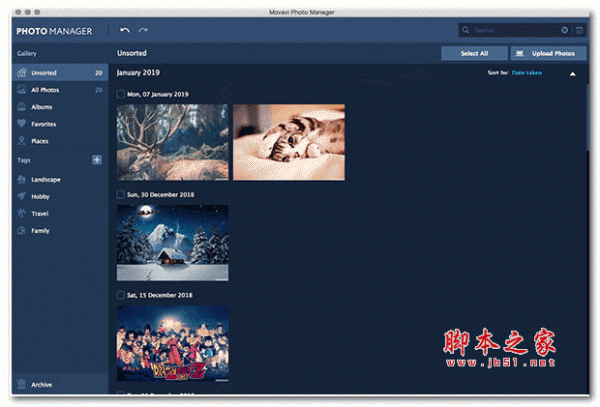This screenshot has width=600, height=407.
Task: Click the vertical scrollbar of the gallery
Action: pos(587,117)
